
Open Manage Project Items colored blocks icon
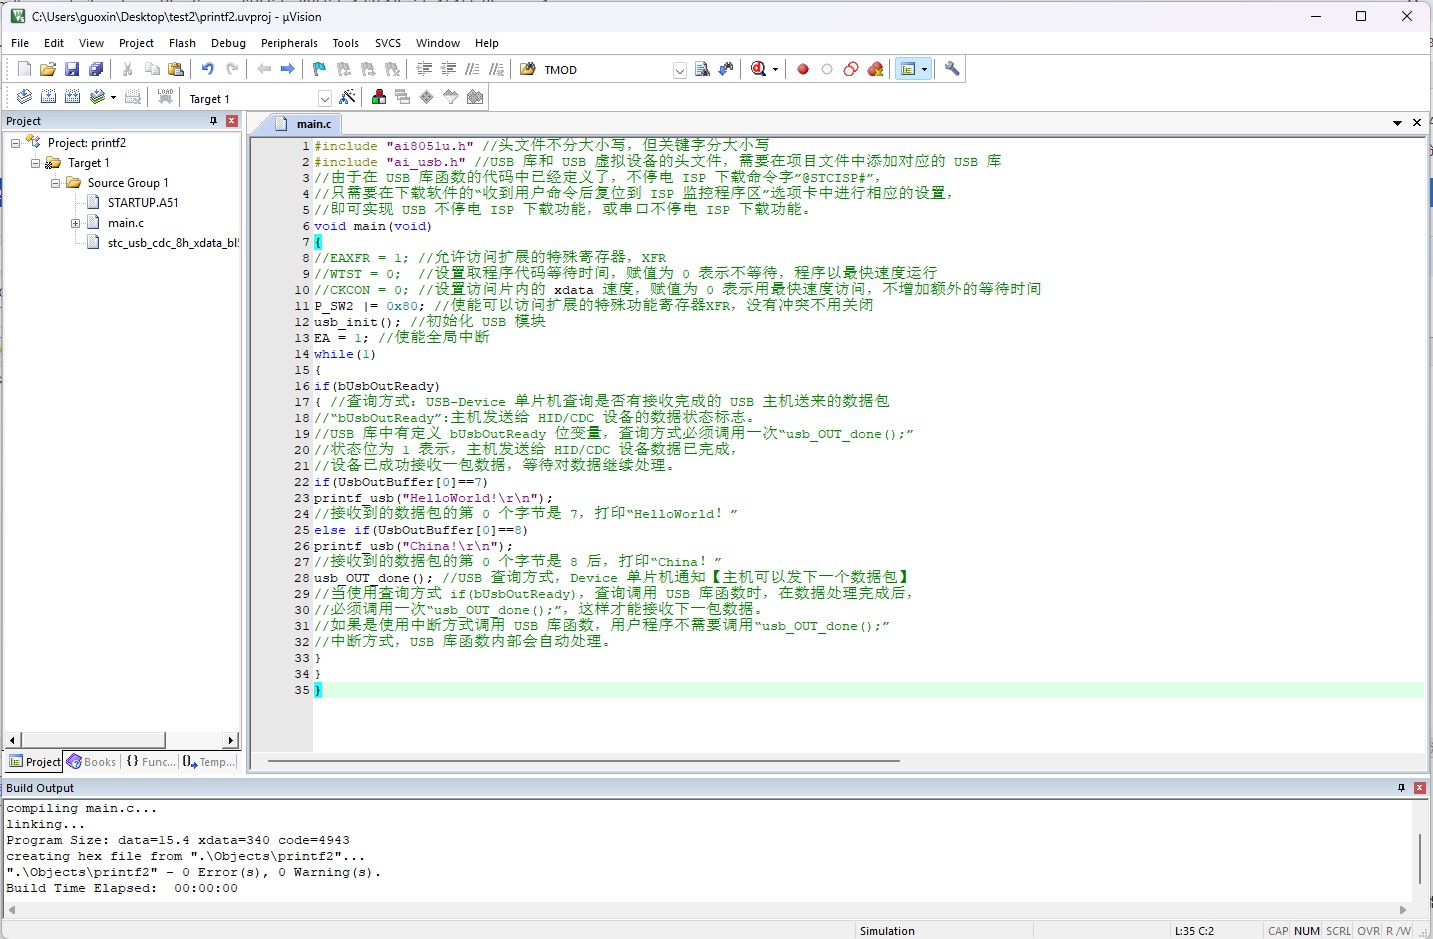tap(379, 97)
